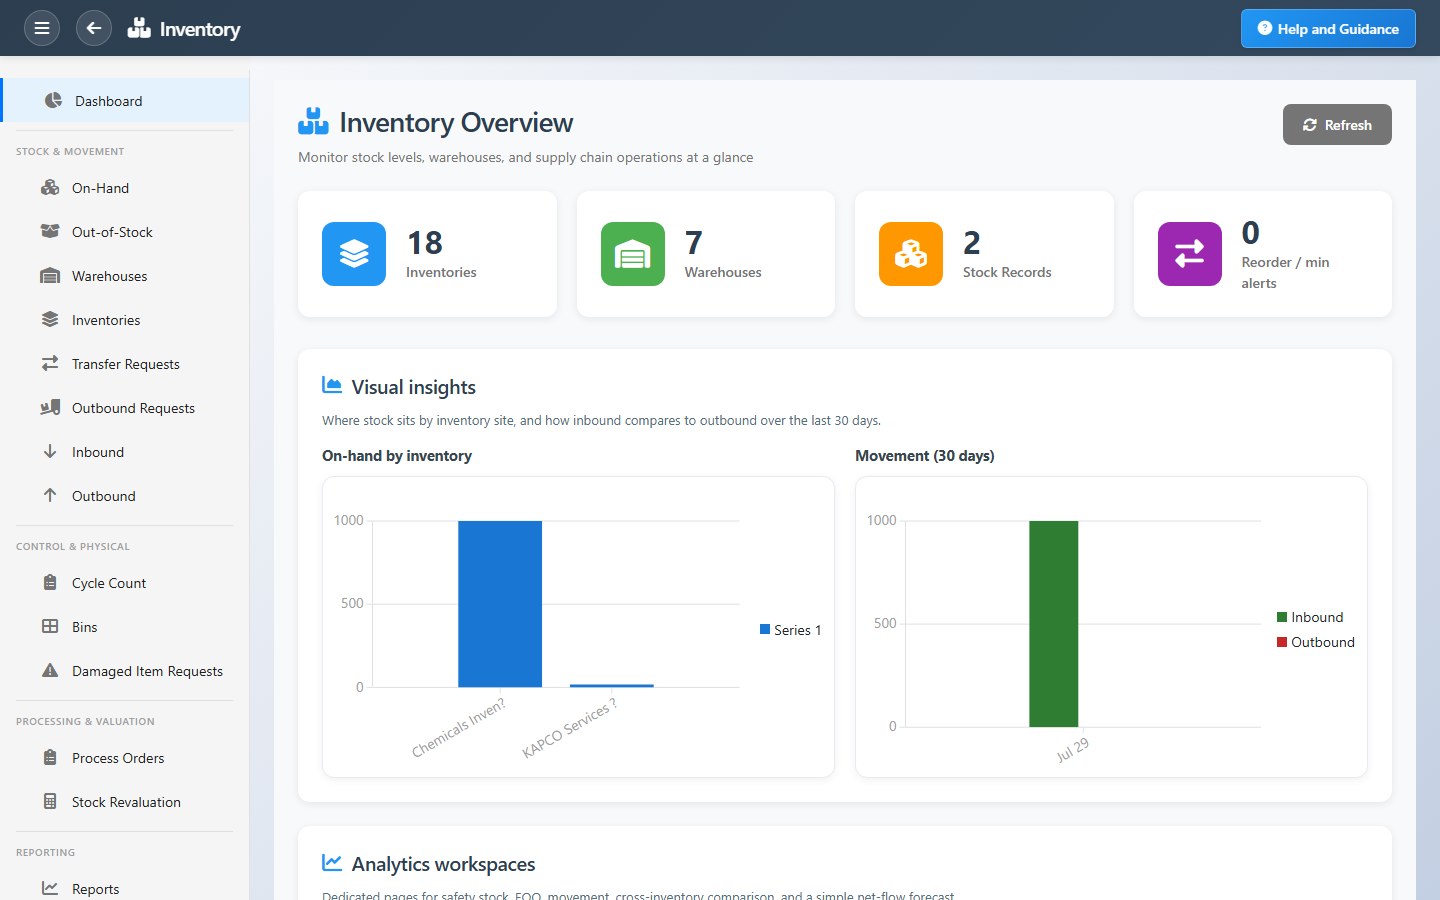Click the Analytics workspaces line chart icon
Viewport: 1440px width, 900px height.
(332, 862)
